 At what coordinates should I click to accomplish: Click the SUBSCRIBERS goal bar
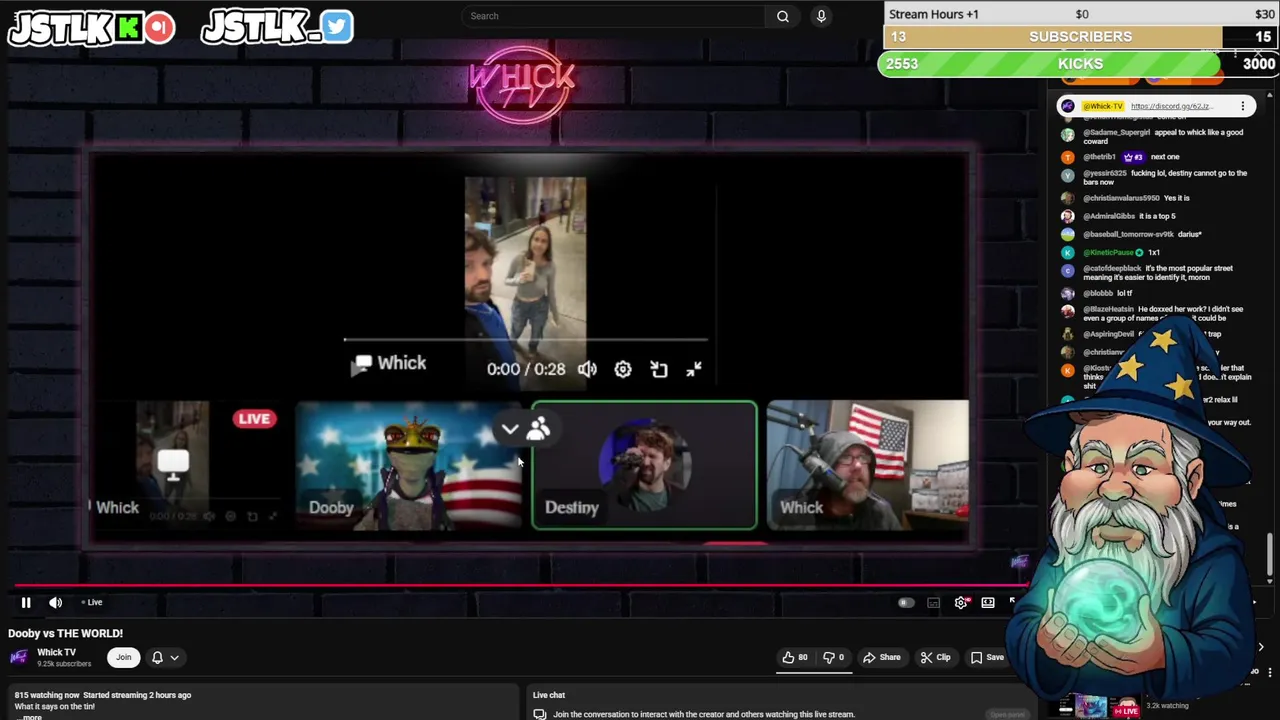1080,37
